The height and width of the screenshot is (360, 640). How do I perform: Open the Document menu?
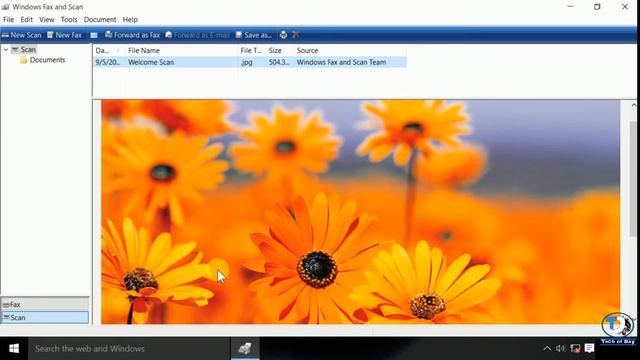coord(100,20)
